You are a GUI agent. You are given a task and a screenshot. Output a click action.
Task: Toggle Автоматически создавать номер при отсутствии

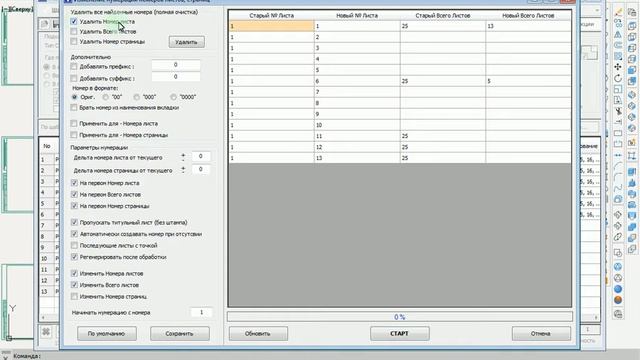(74, 234)
